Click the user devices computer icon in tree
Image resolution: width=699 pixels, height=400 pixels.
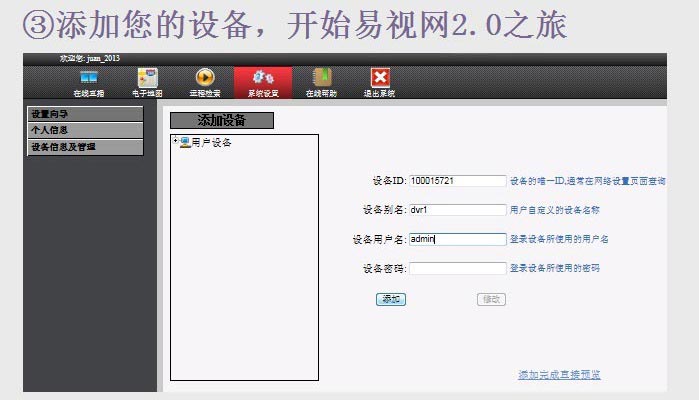[185, 143]
